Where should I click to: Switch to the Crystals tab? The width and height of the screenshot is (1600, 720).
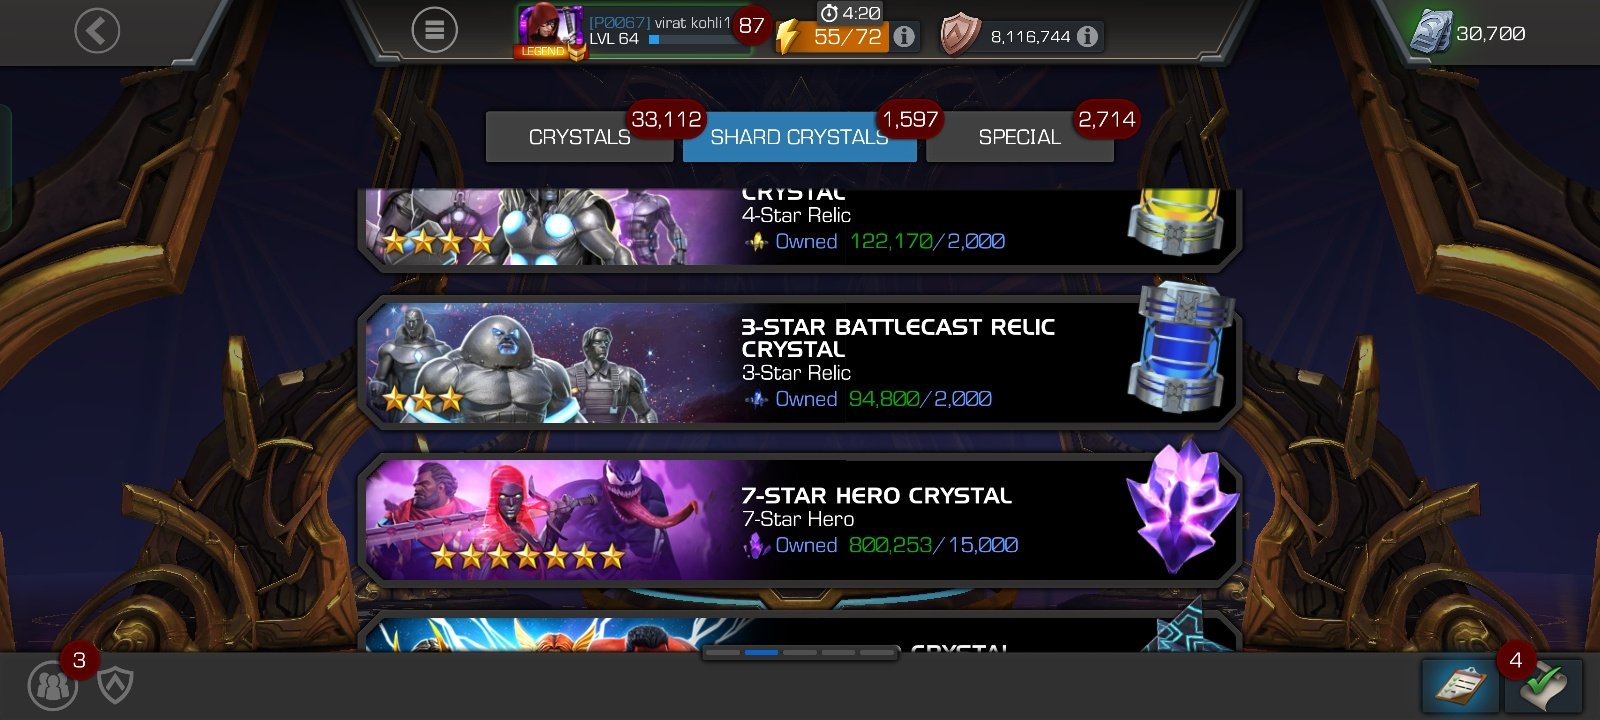pos(580,137)
